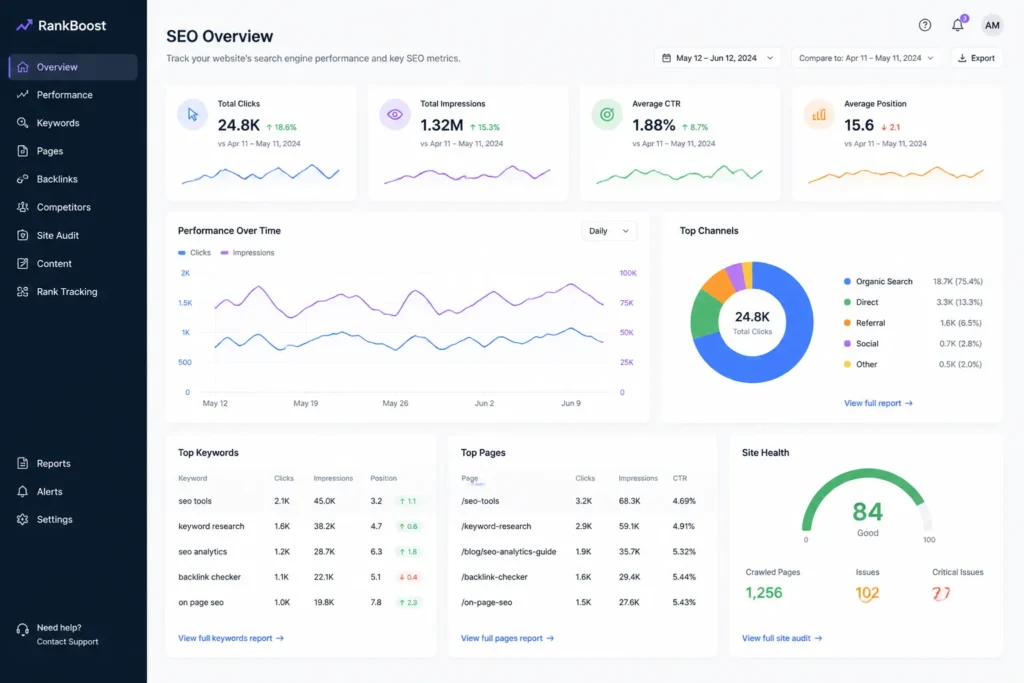
Task: Click the Site Audit icon in sidebar
Action: [x=23, y=235]
